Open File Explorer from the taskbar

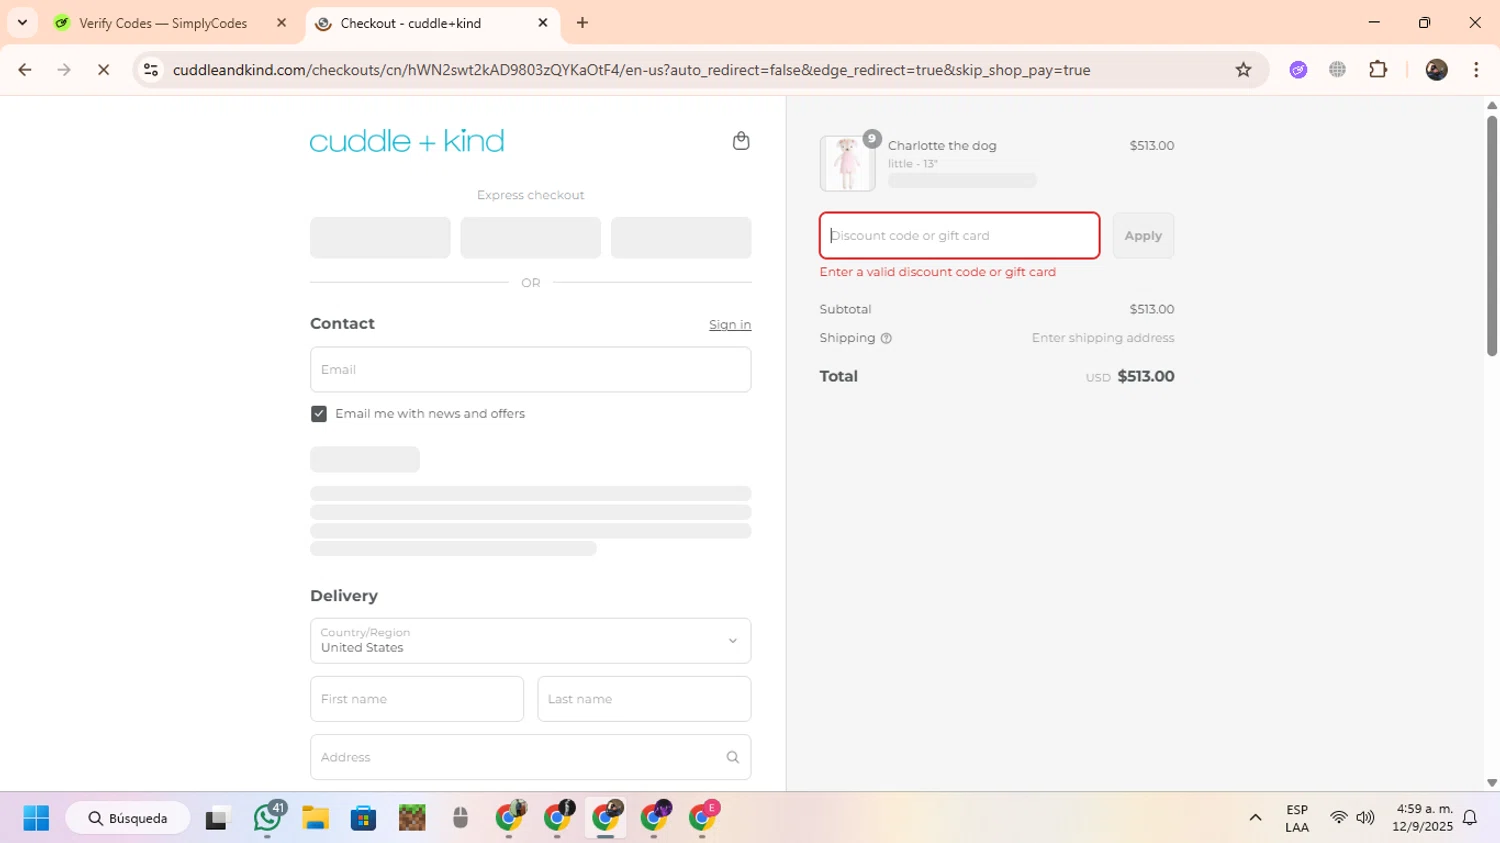point(315,818)
